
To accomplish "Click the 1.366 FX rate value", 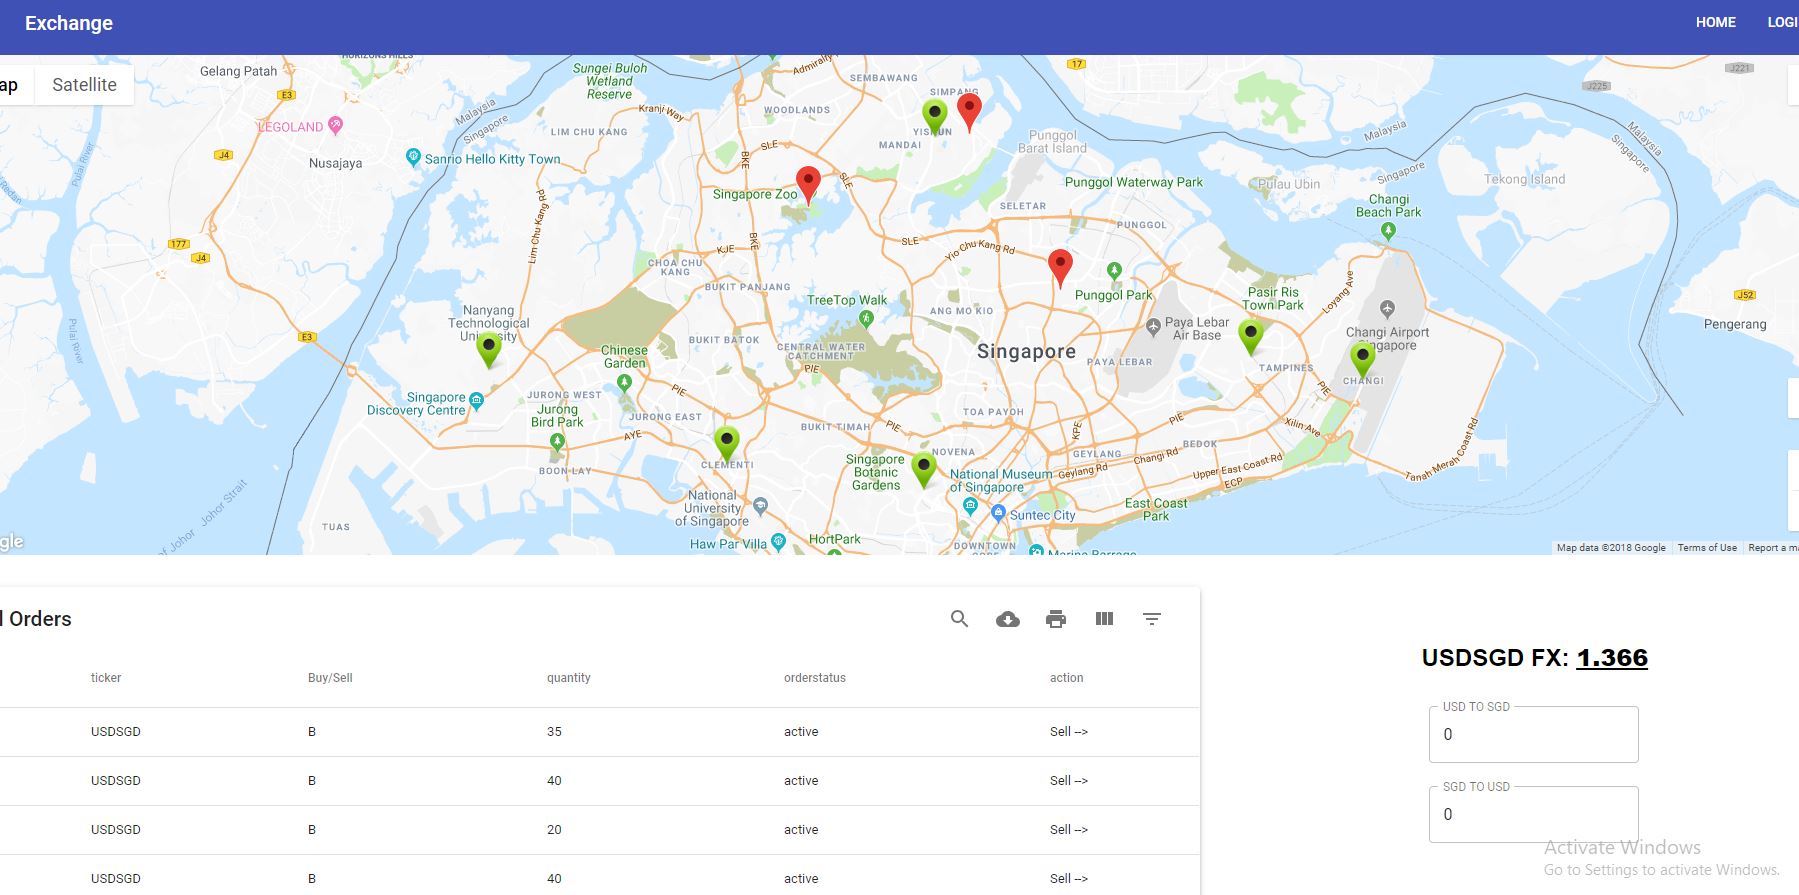I will coord(1612,658).
